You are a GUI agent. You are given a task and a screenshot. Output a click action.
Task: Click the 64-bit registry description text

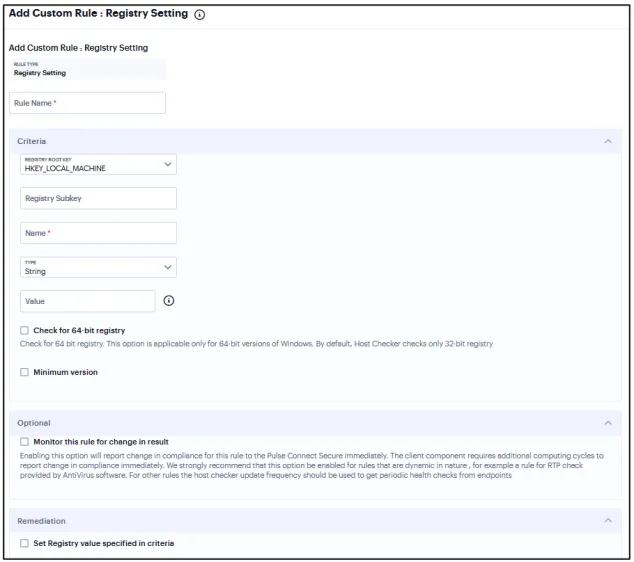256,344
